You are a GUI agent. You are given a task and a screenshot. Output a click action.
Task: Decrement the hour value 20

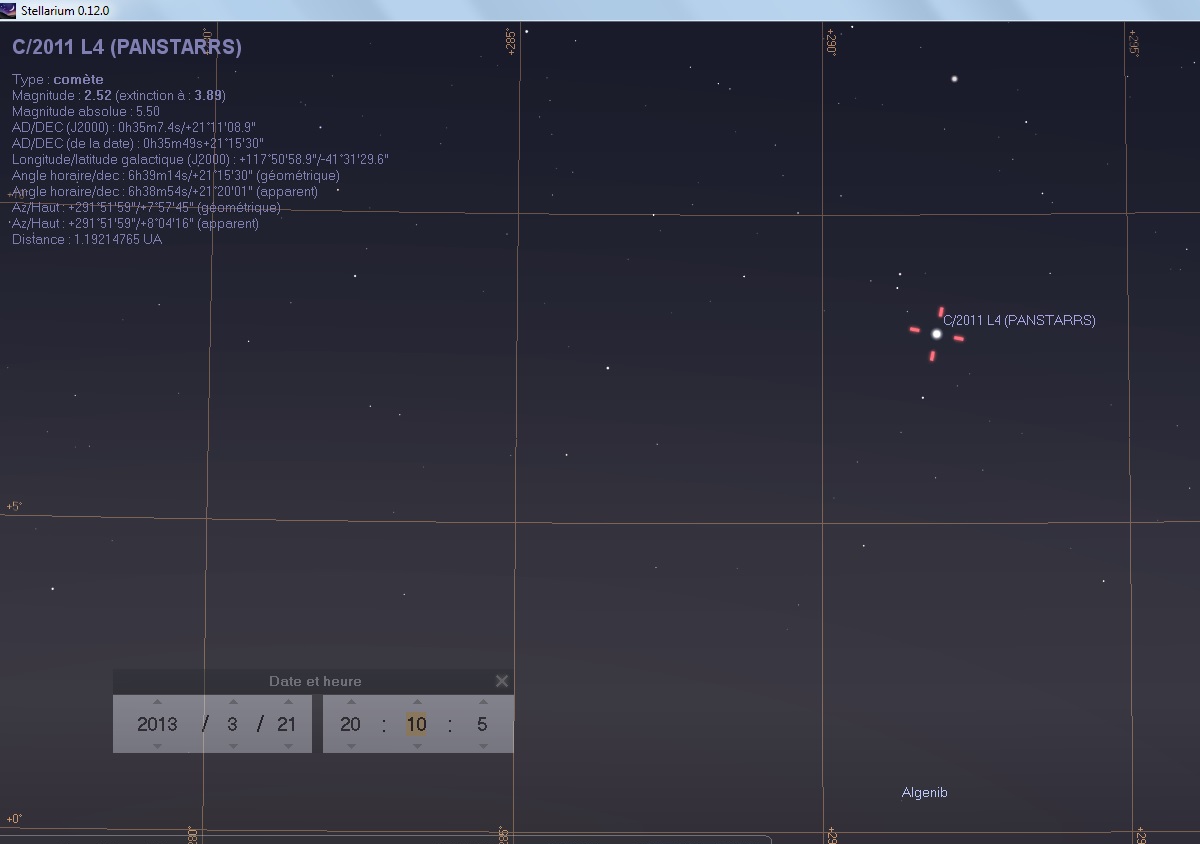point(350,746)
